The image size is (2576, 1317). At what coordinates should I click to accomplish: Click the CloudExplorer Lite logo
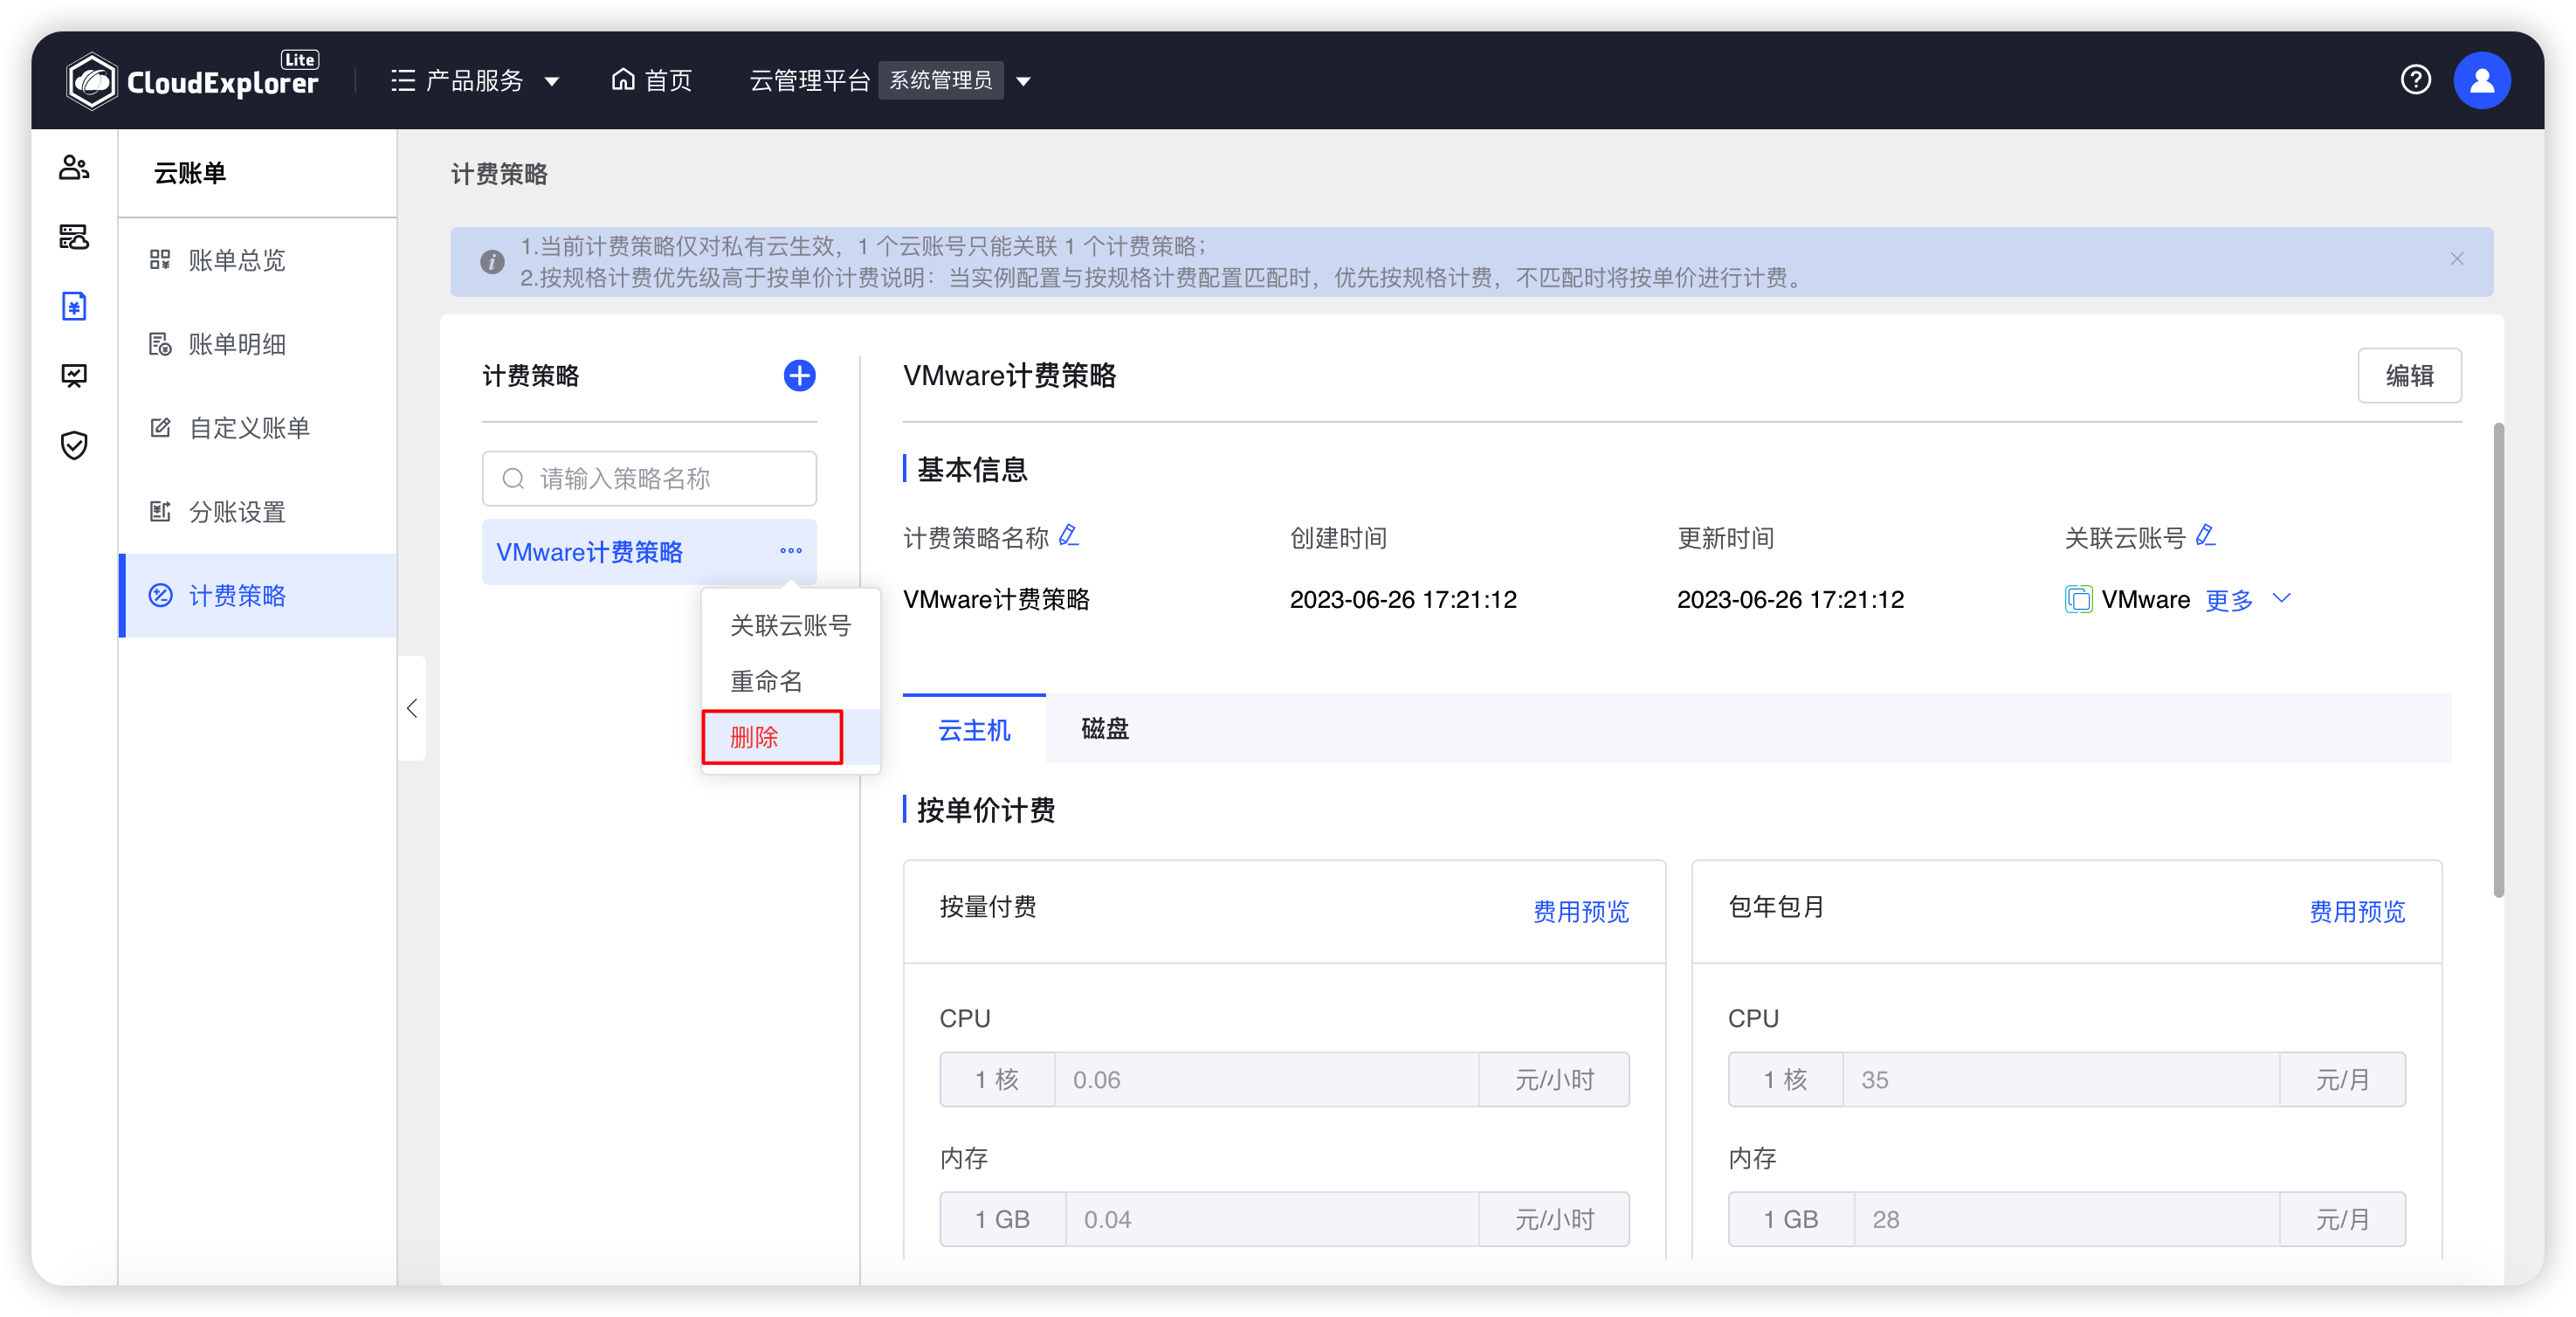click(x=192, y=79)
